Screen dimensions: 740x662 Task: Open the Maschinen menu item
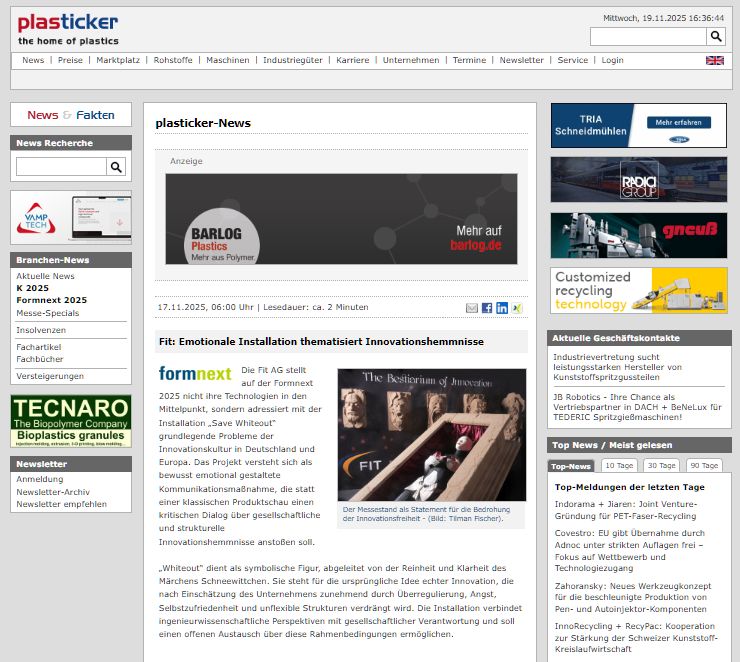[227, 60]
